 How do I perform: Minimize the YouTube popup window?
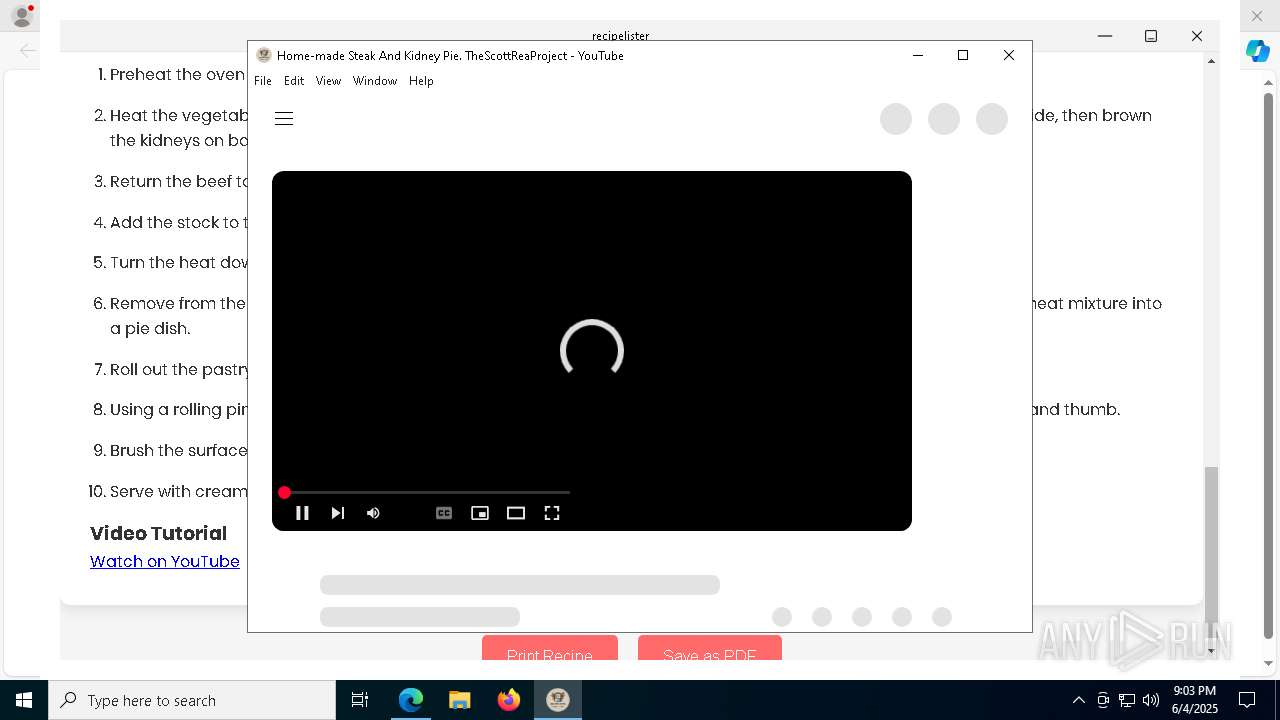[x=917, y=55]
